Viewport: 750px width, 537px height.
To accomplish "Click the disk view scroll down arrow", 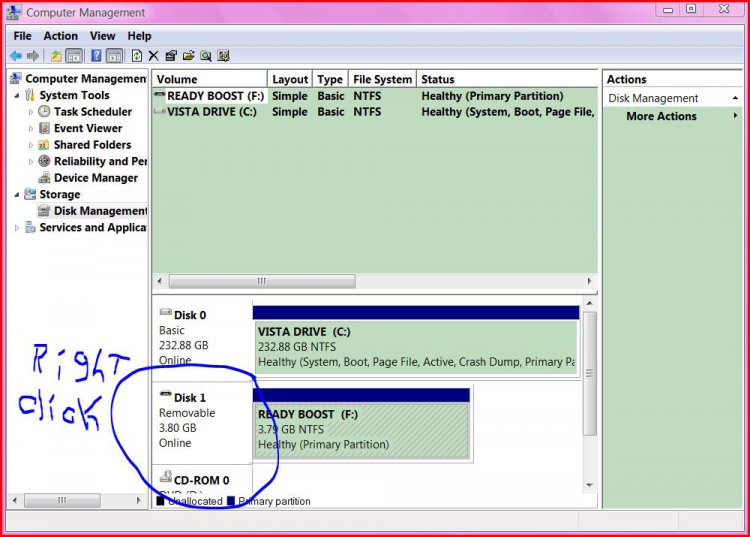I will (590, 485).
